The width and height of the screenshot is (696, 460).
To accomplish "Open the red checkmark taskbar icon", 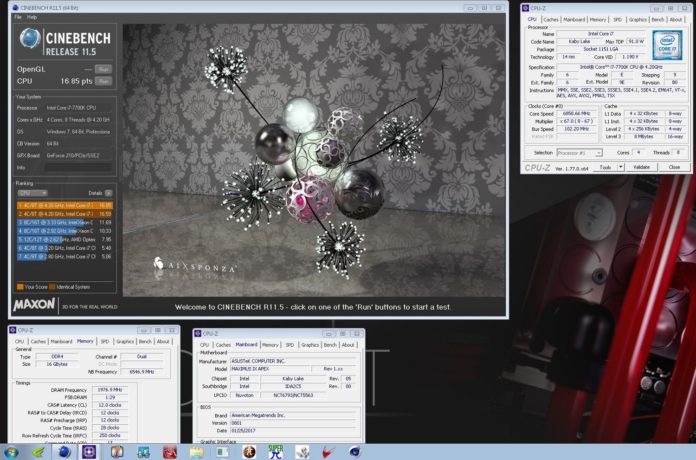I will pyautogui.click(x=328, y=452).
